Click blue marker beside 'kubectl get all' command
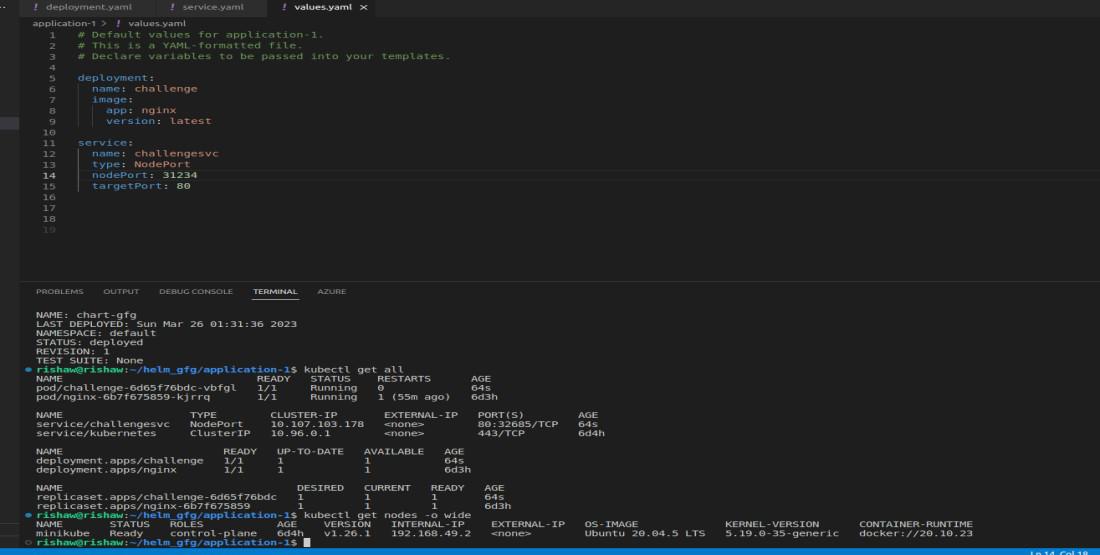1100x555 pixels. 27,370
